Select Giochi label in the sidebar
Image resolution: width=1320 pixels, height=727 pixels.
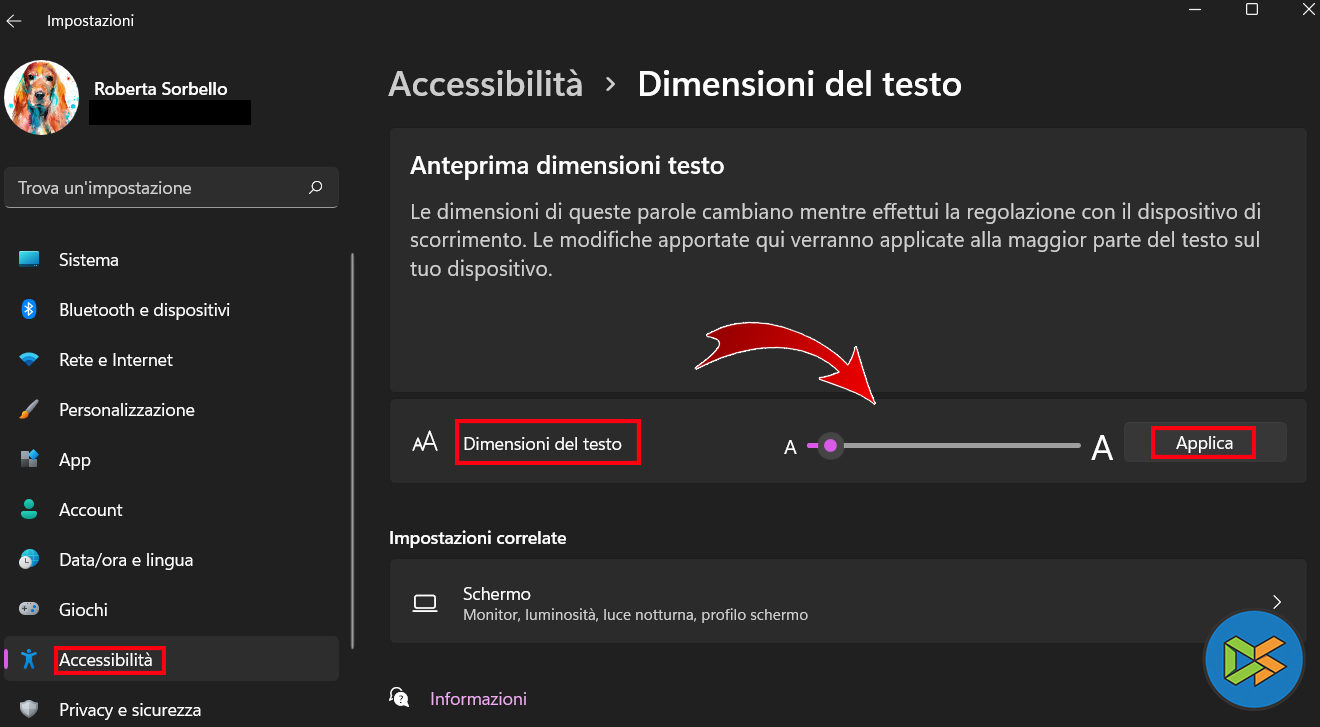pyautogui.click(x=83, y=610)
